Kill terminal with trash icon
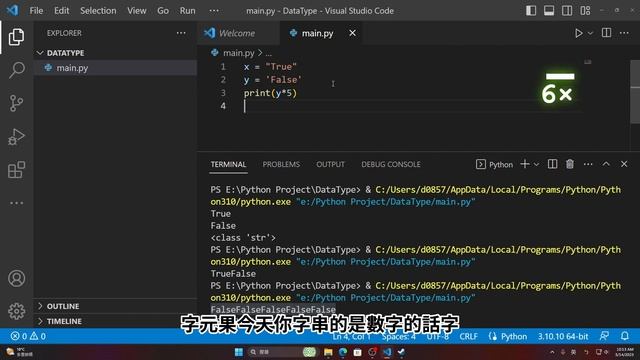The image size is (640, 360). [x=570, y=164]
